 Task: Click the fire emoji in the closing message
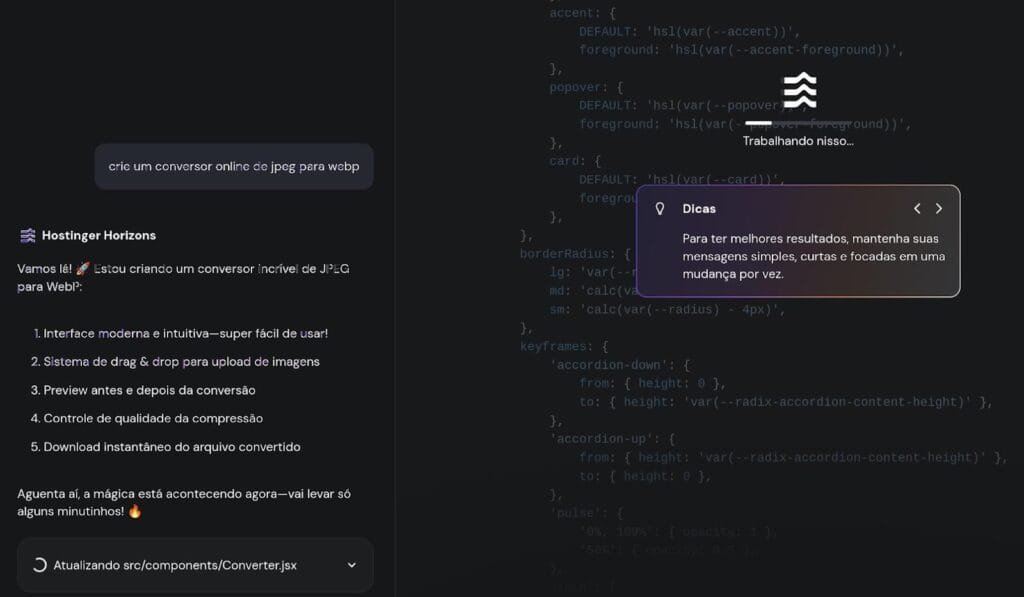[135, 510]
